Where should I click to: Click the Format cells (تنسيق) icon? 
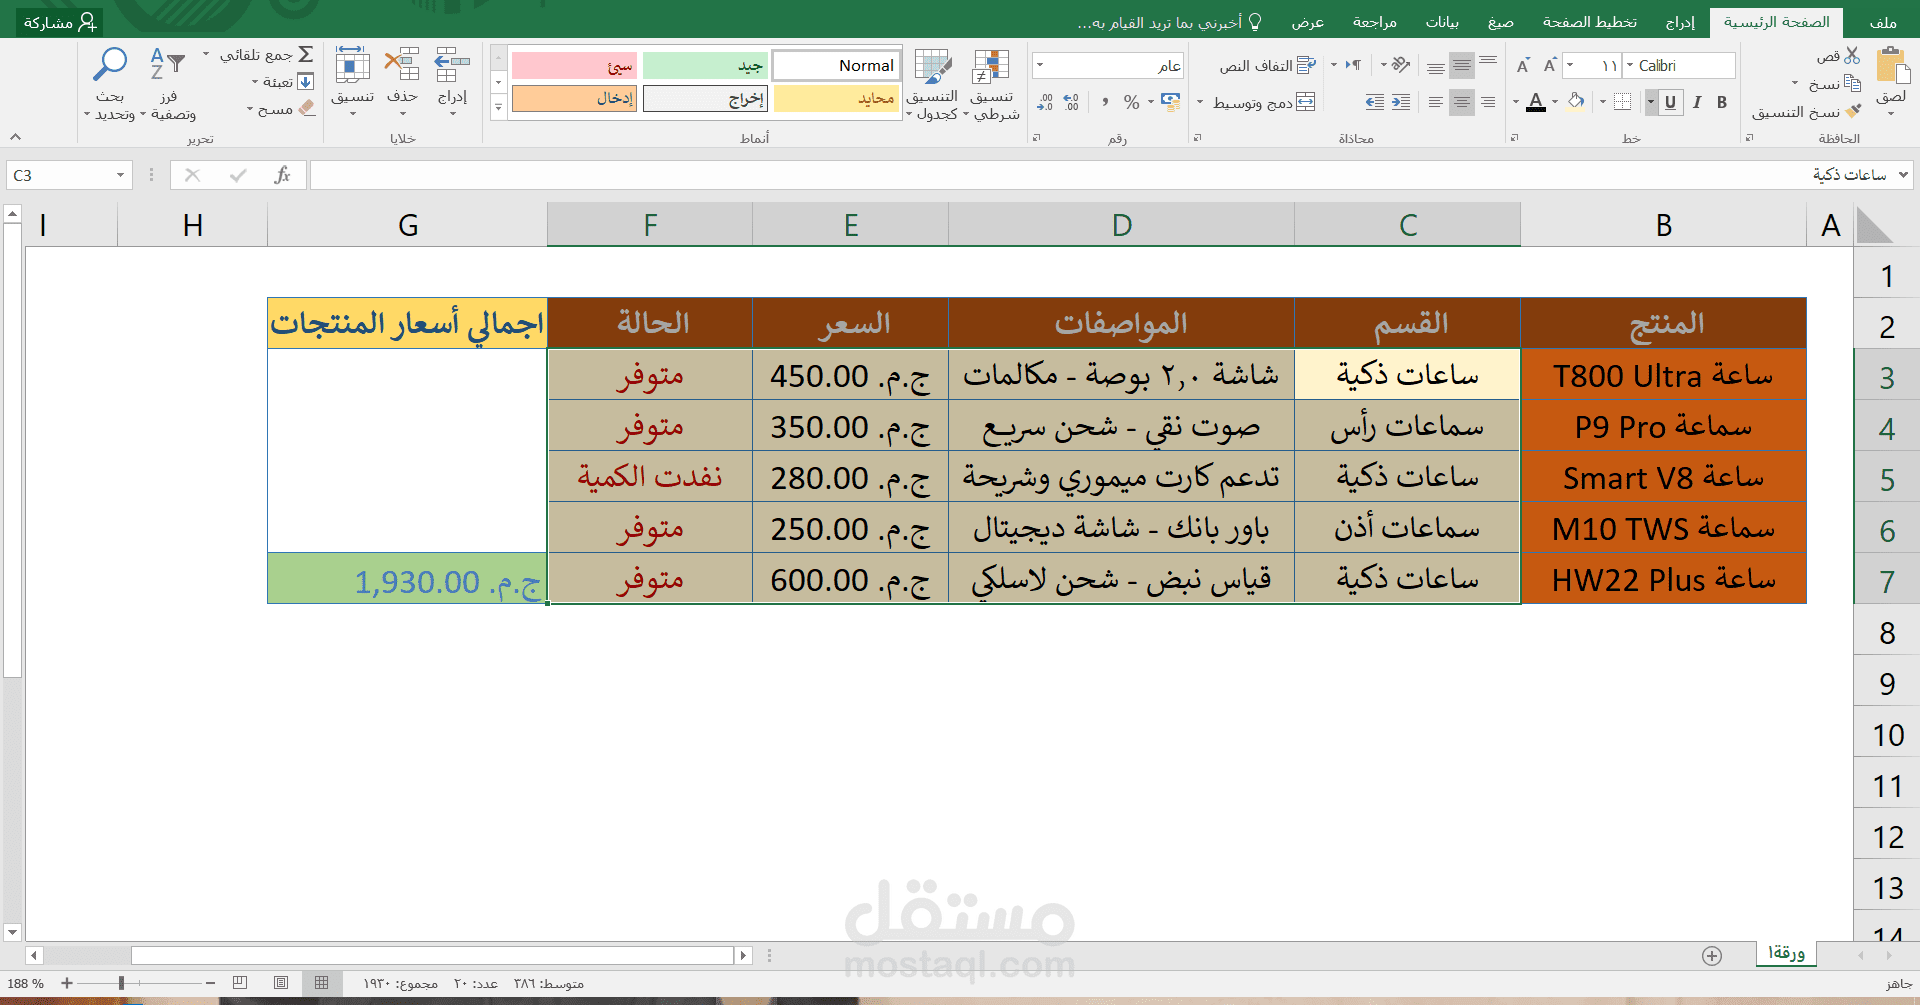pyautogui.click(x=352, y=66)
